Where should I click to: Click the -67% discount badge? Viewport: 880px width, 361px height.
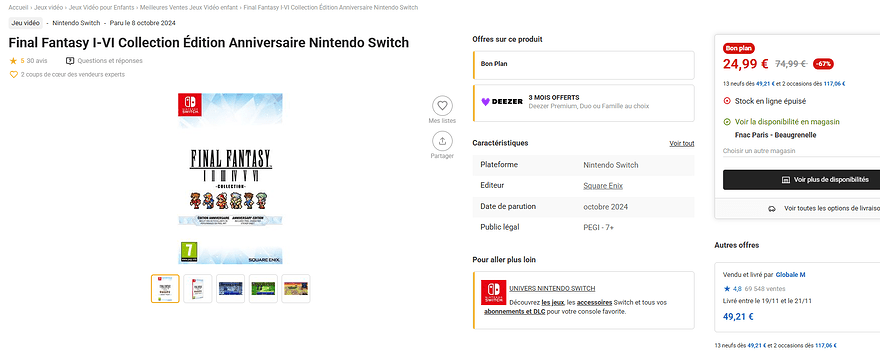point(823,64)
